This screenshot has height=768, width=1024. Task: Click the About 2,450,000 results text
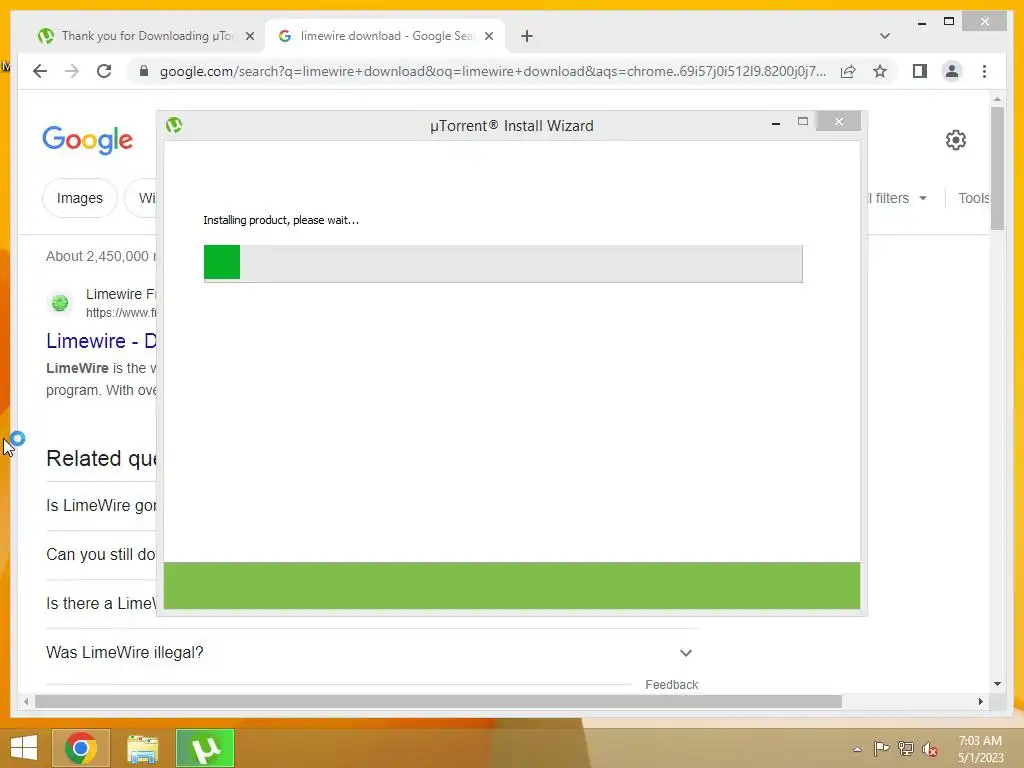pyautogui.click(x=101, y=256)
